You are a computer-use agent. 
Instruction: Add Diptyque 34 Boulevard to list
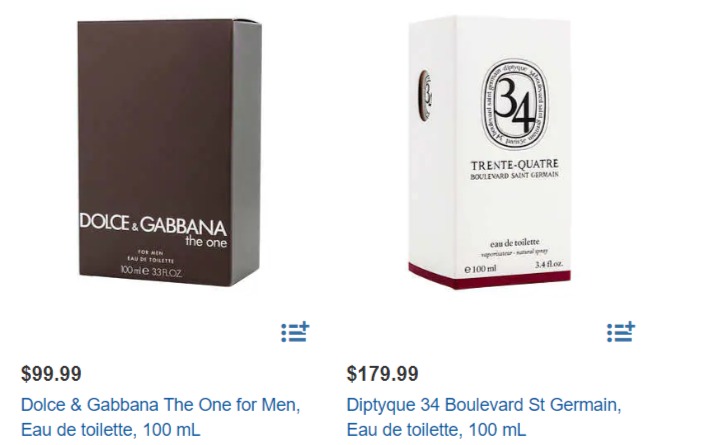coord(621,332)
